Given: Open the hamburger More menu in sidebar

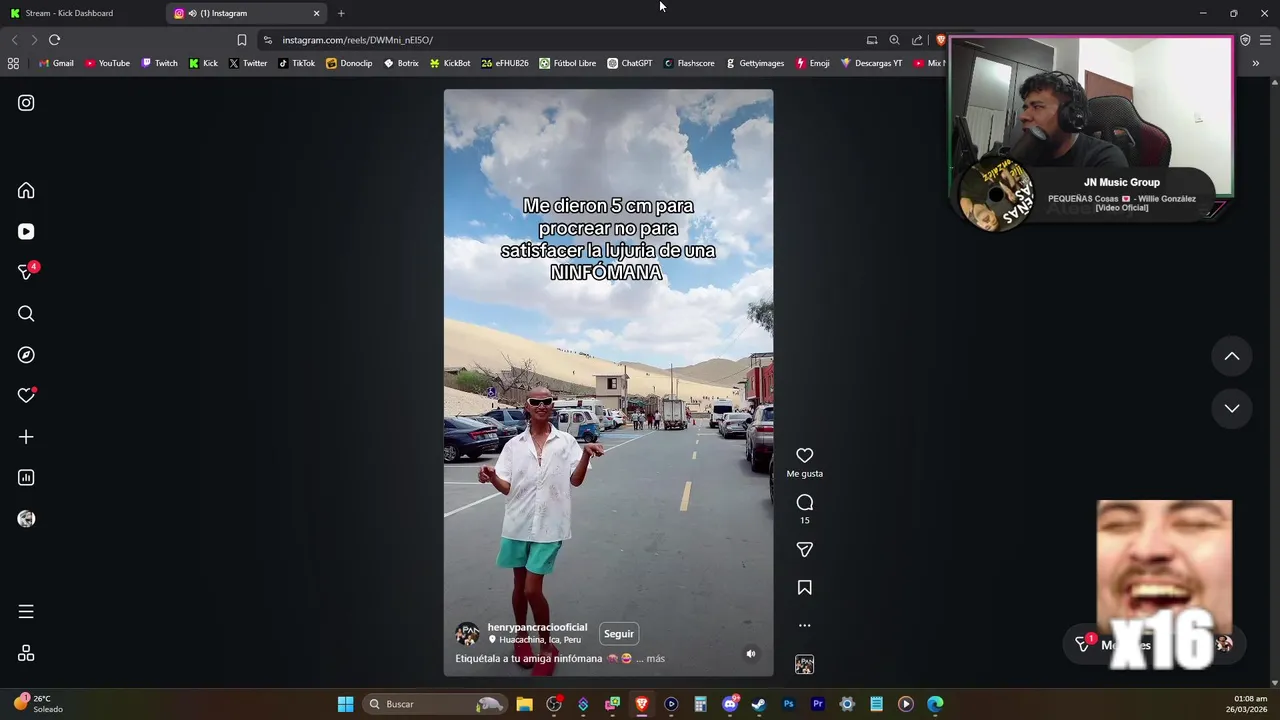Looking at the screenshot, I should pyautogui.click(x=26, y=612).
